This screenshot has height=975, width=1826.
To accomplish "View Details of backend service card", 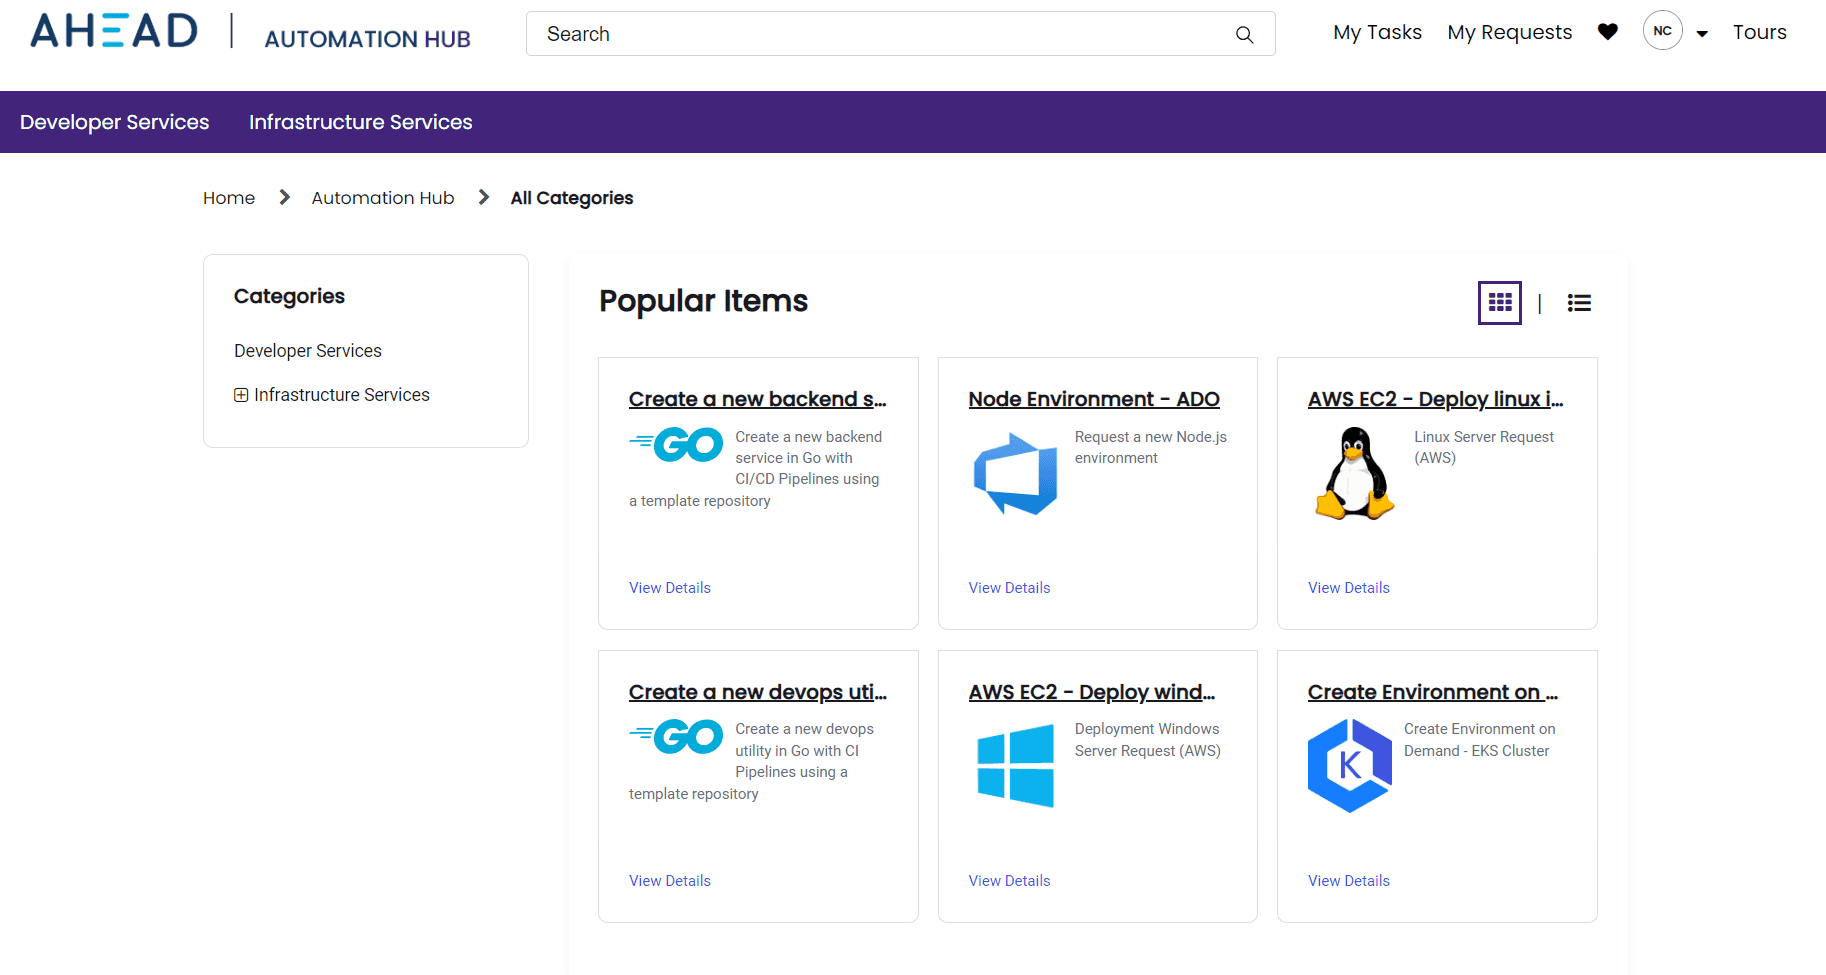I will [x=670, y=588].
